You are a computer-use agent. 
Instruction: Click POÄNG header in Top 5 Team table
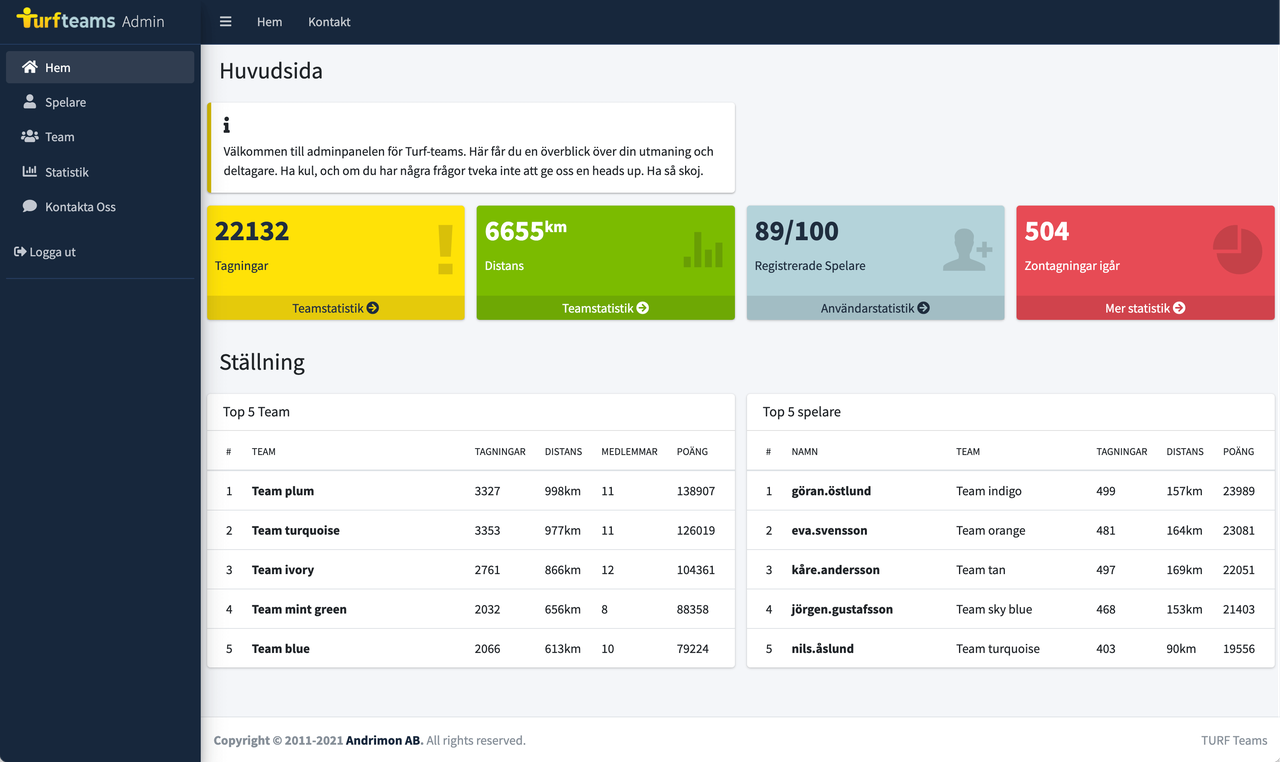[x=692, y=451]
